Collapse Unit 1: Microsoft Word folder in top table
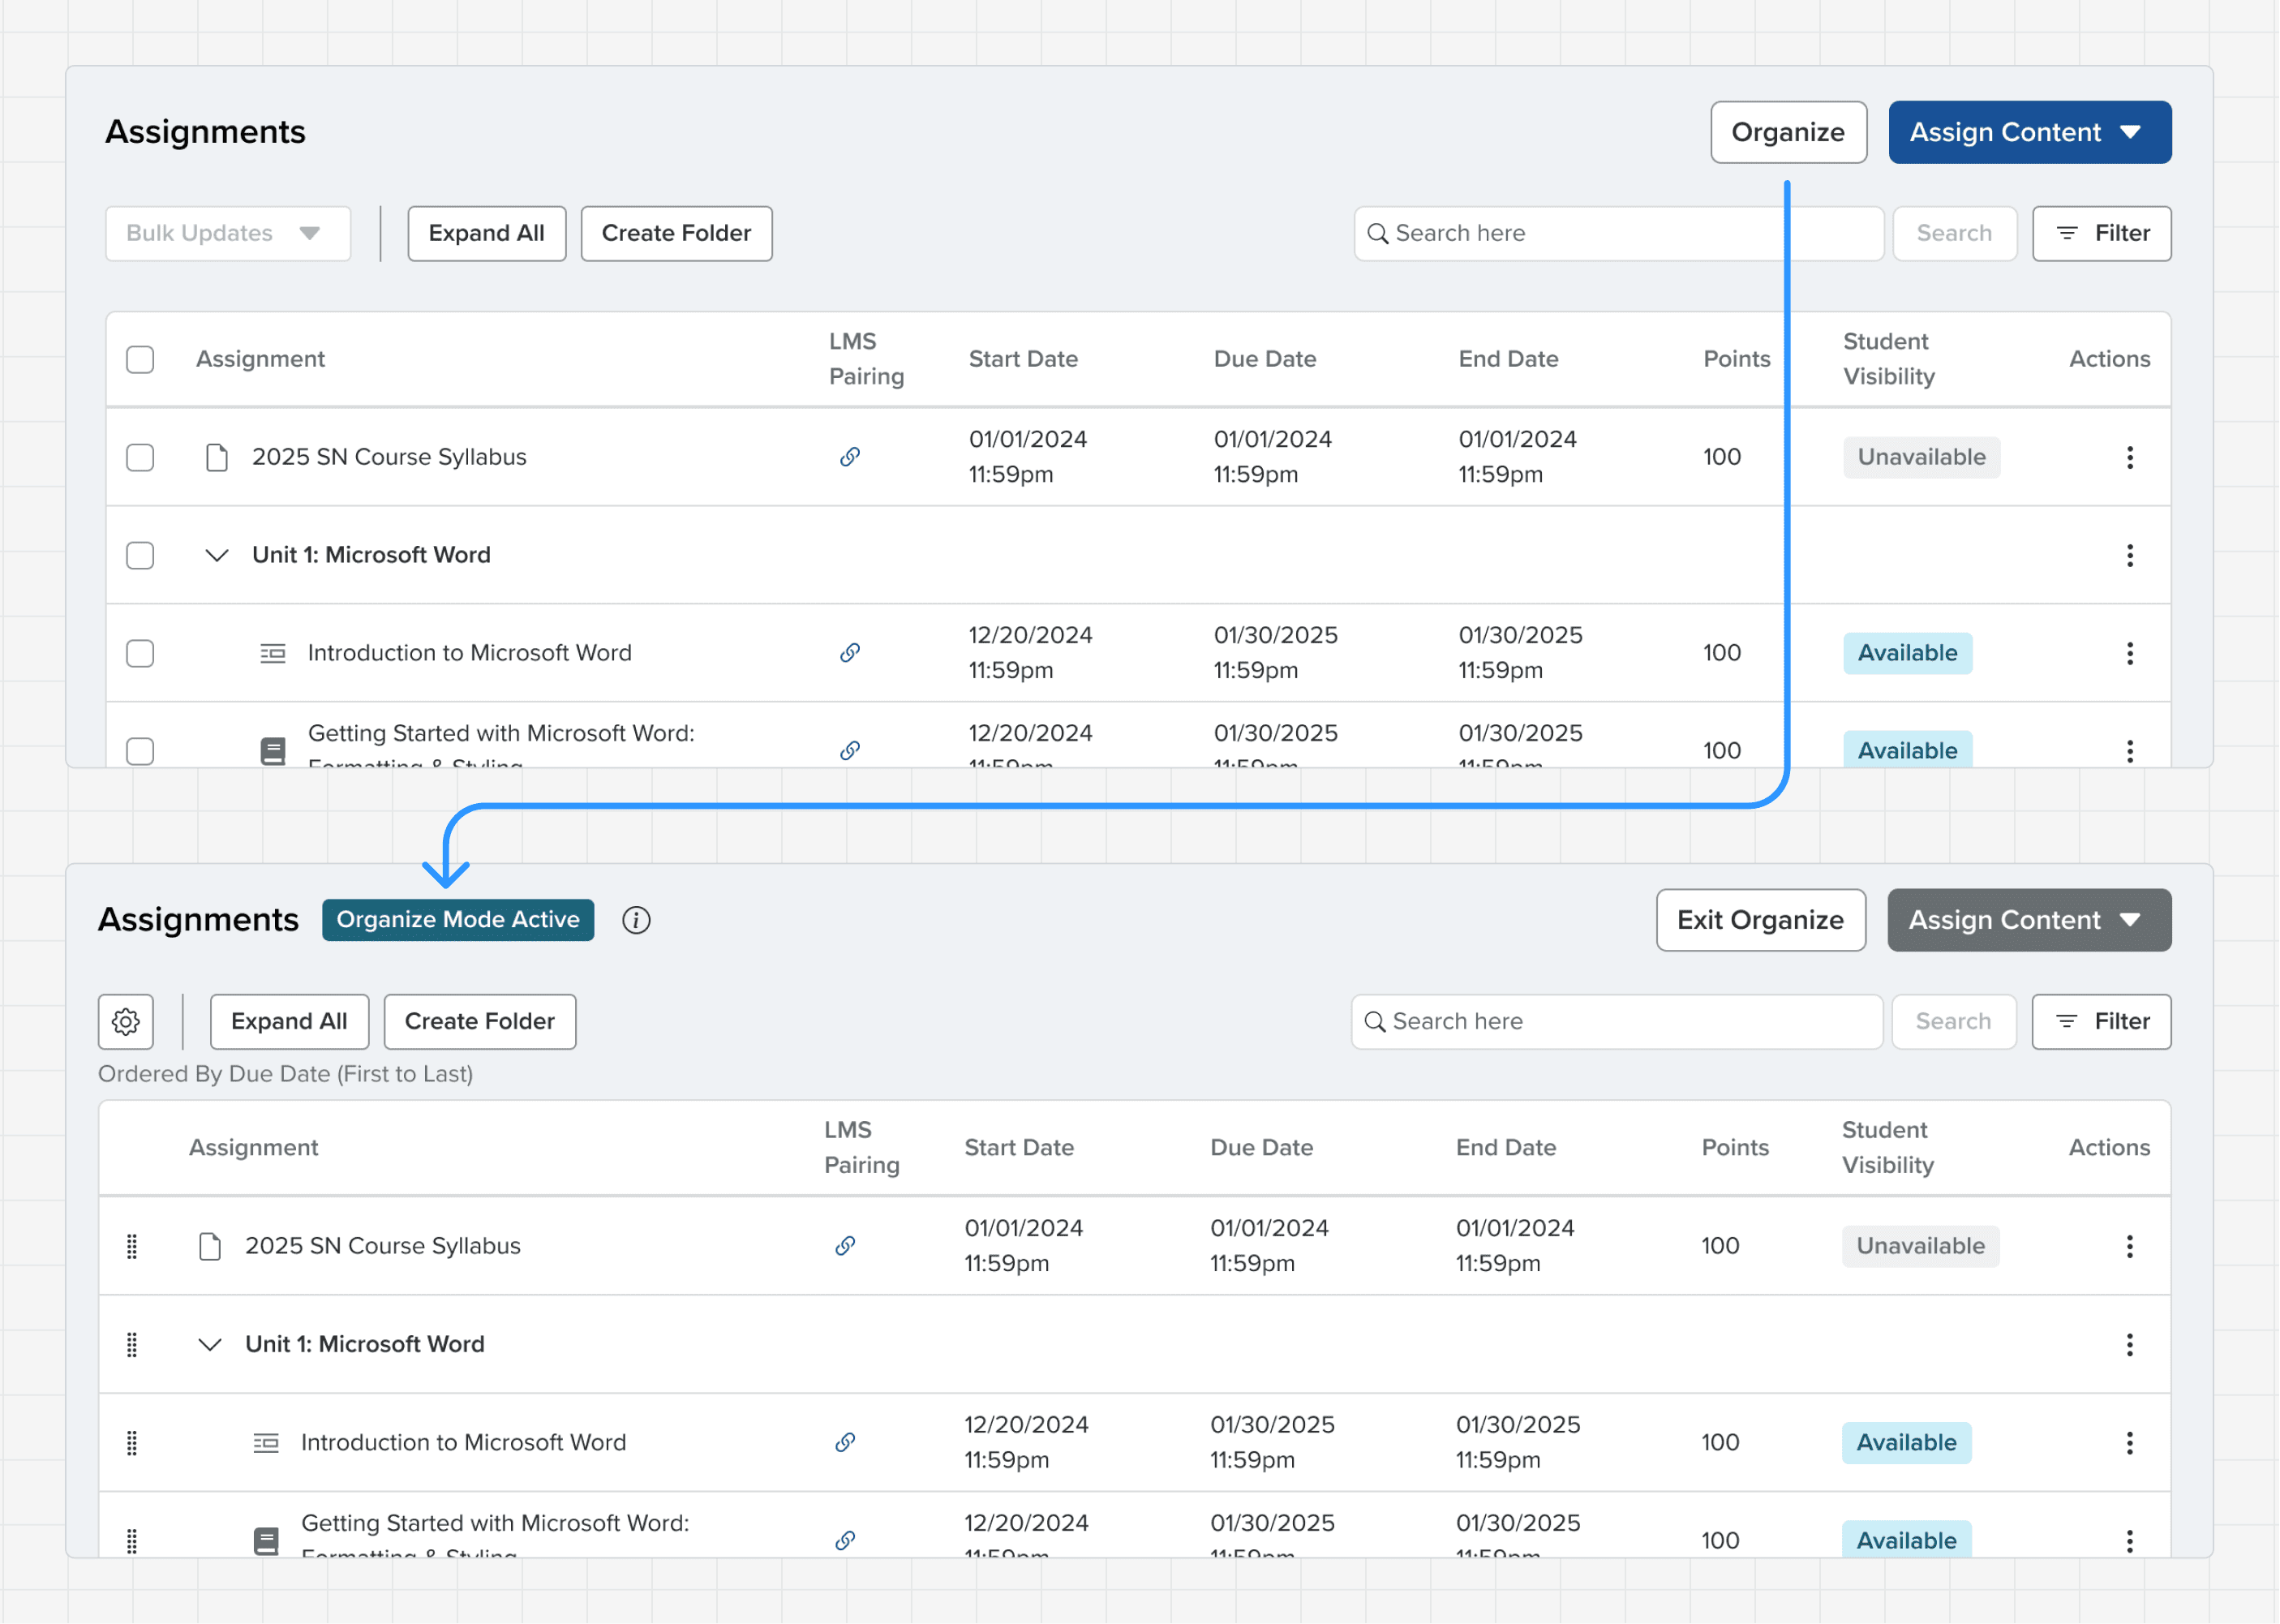2280x1624 pixels. point(217,555)
